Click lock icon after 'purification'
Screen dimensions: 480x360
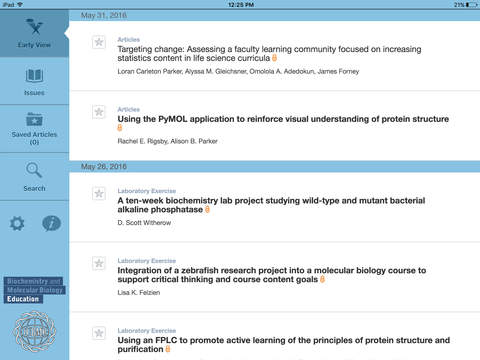pyautogui.click(x=168, y=349)
